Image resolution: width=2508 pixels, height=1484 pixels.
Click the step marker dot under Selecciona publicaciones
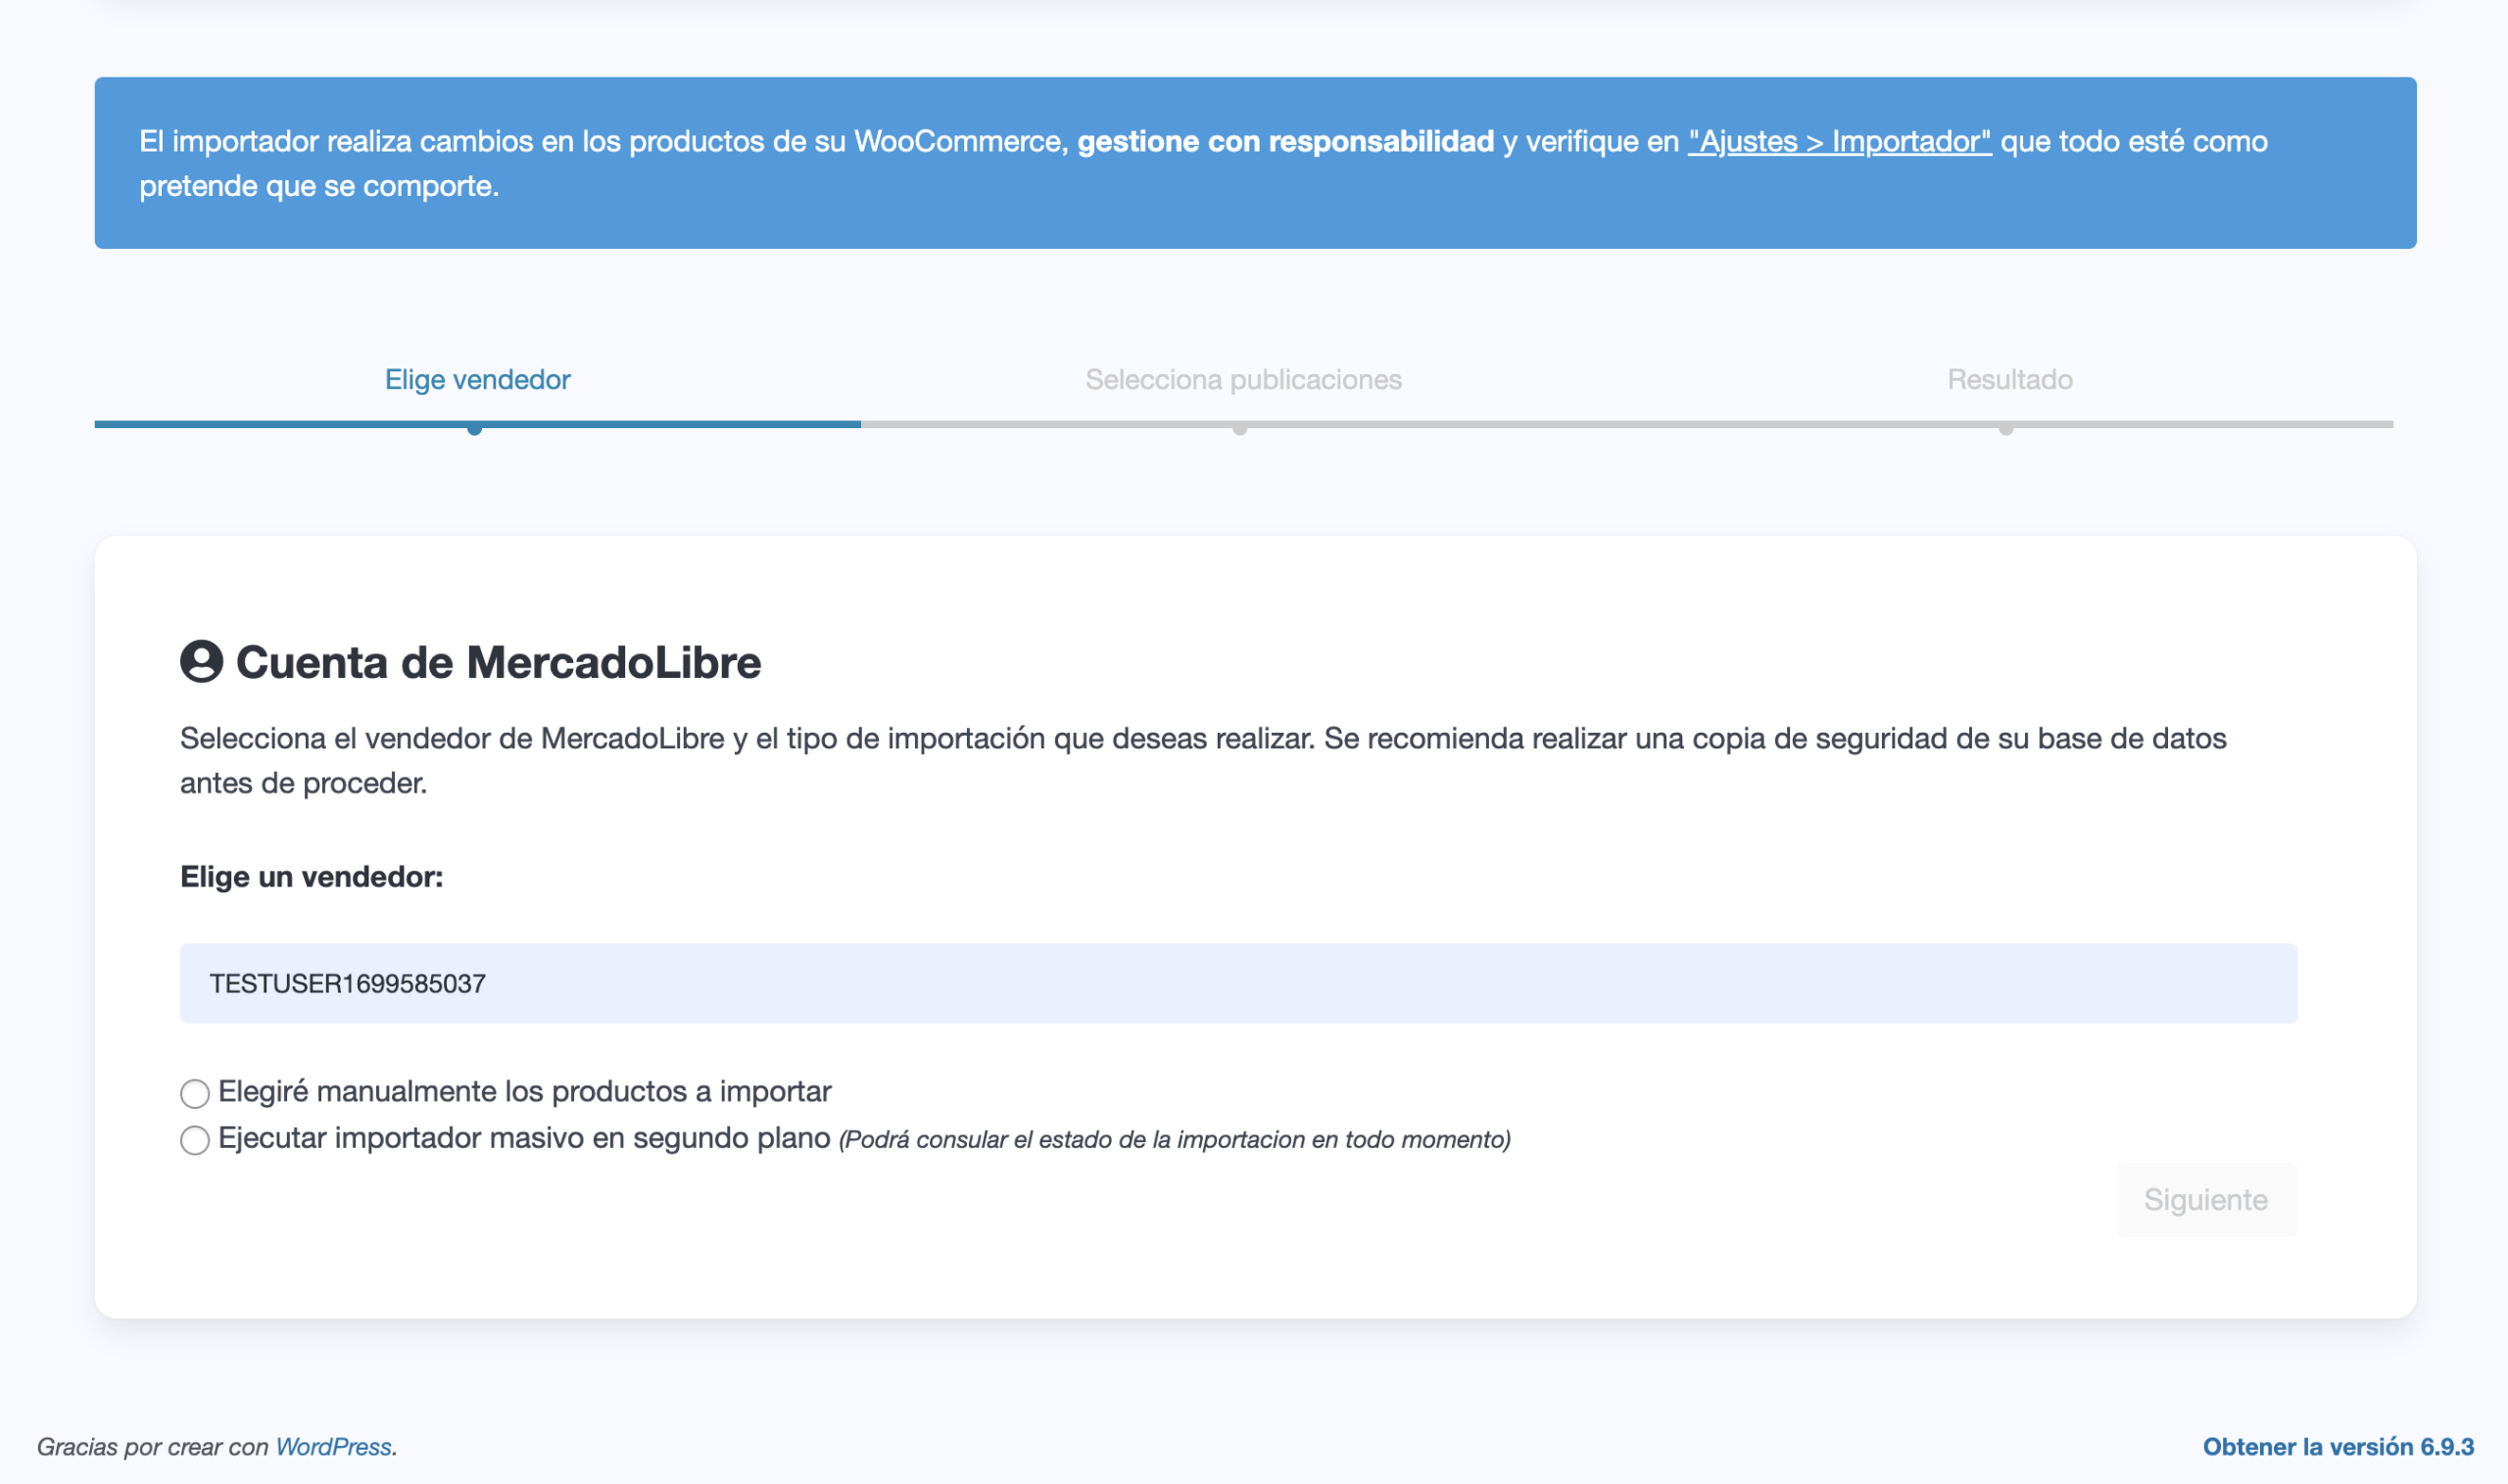(1240, 429)
